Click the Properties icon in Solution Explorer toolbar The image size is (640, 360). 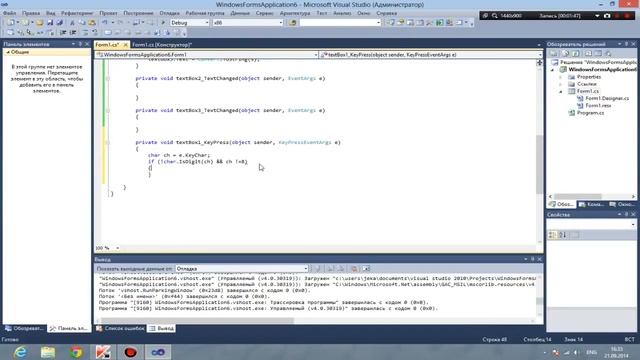[554, 53]
